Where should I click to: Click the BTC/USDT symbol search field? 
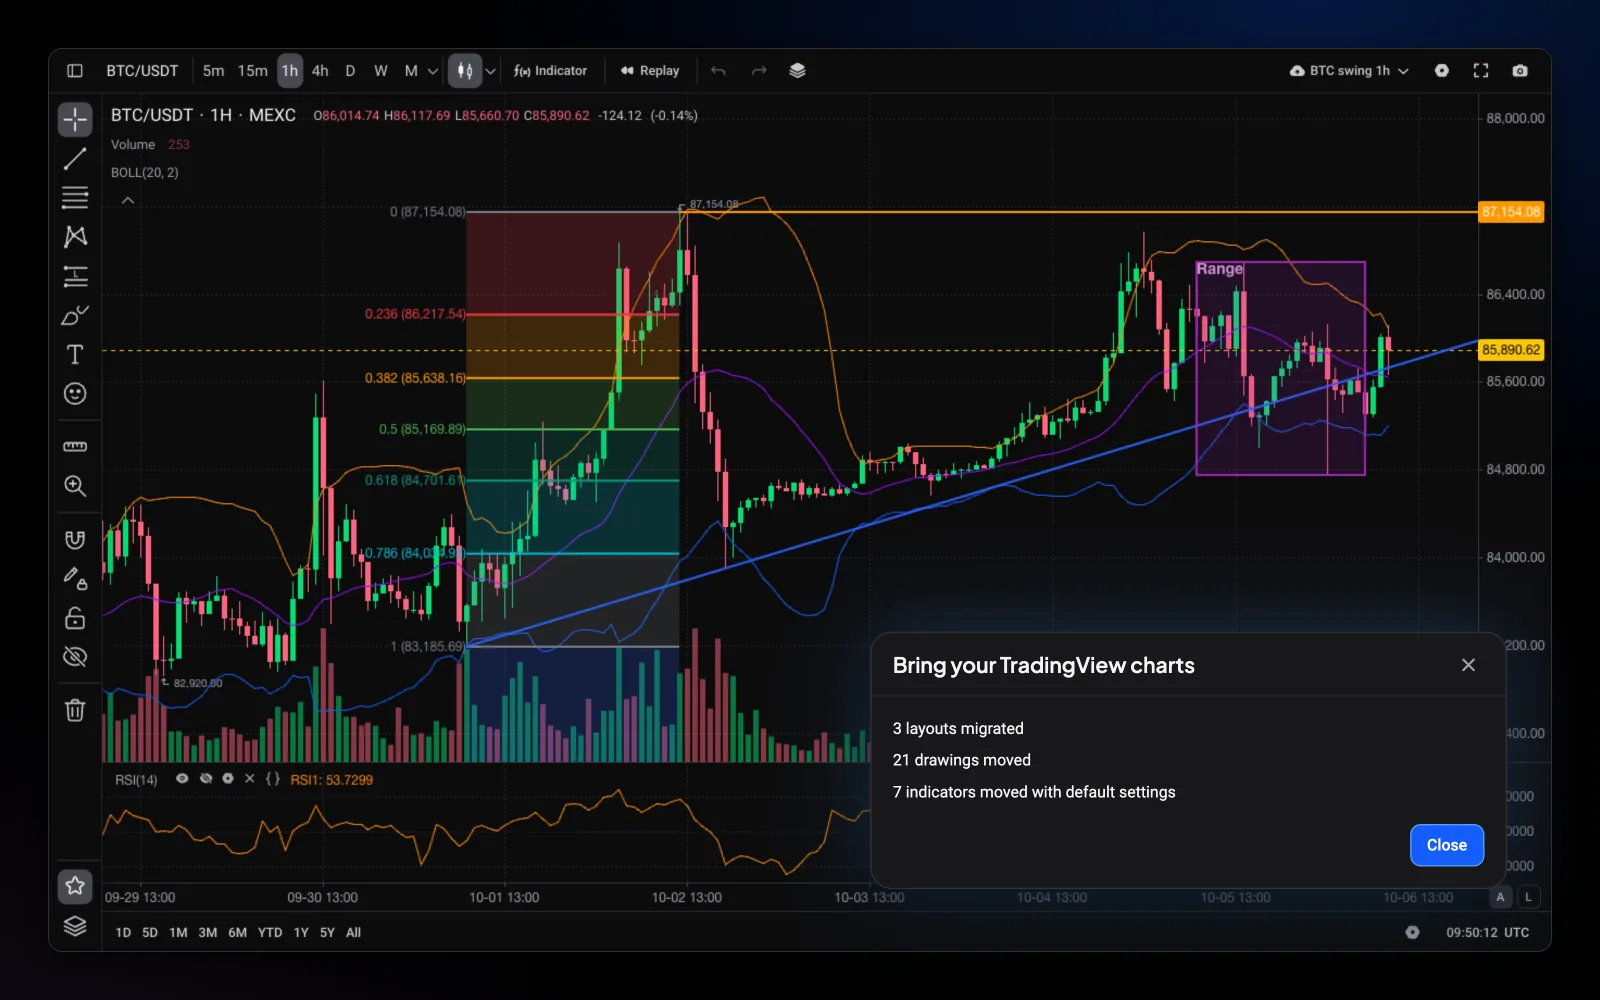point(142,71)
